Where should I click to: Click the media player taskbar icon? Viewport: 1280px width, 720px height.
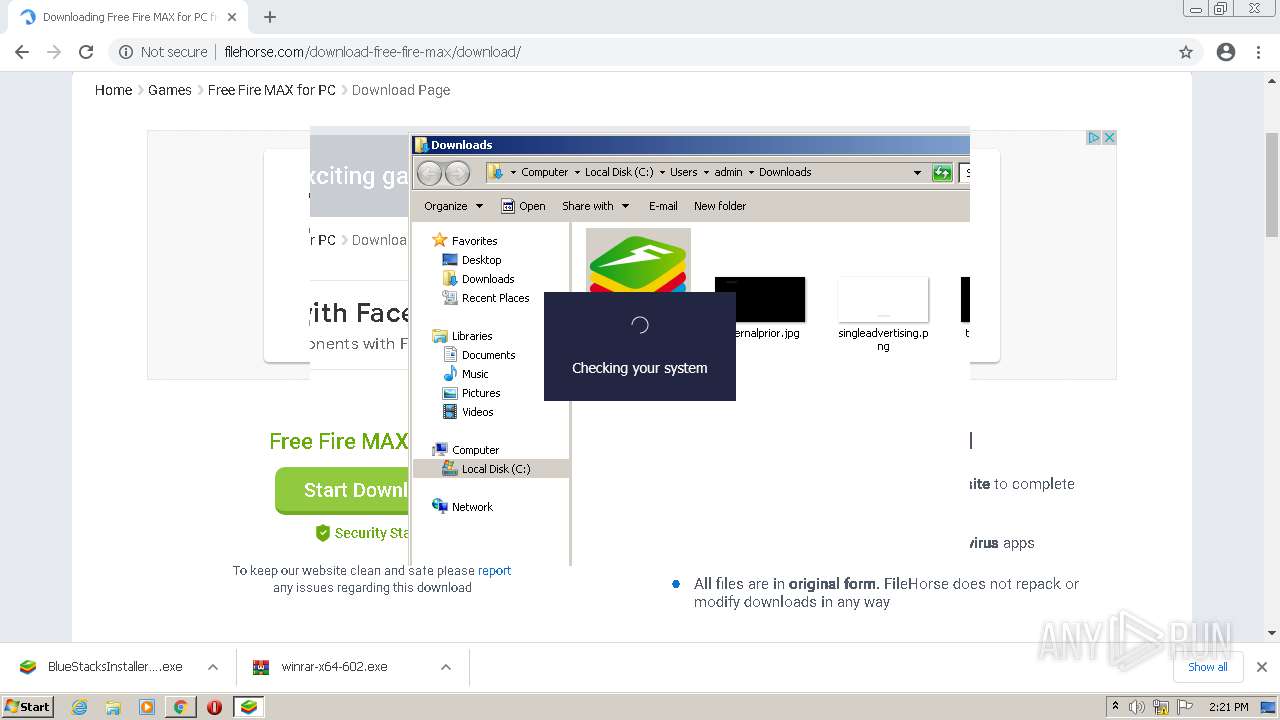147,707
